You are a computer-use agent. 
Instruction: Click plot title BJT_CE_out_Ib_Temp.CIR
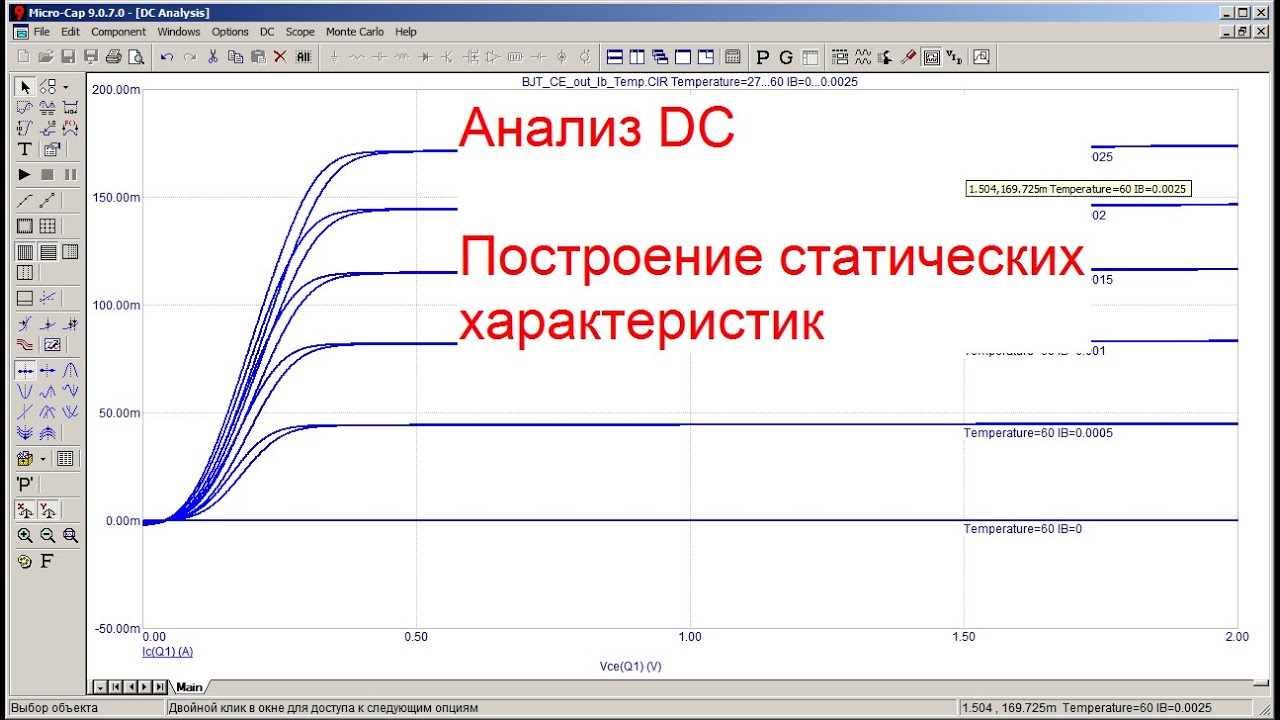coord(596,82)
